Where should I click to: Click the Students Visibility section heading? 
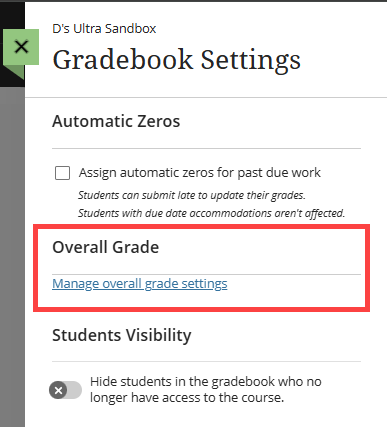[x=122, y=335]
